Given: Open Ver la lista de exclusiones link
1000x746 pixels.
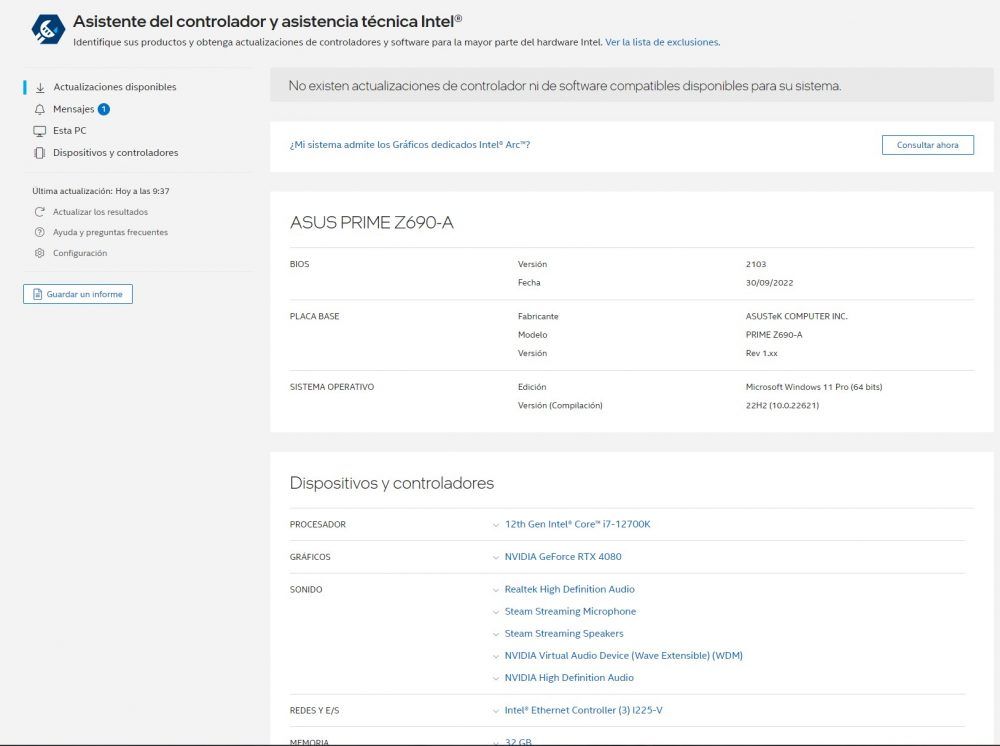Looking at the screenshot, I should click(x=662, y=42).
